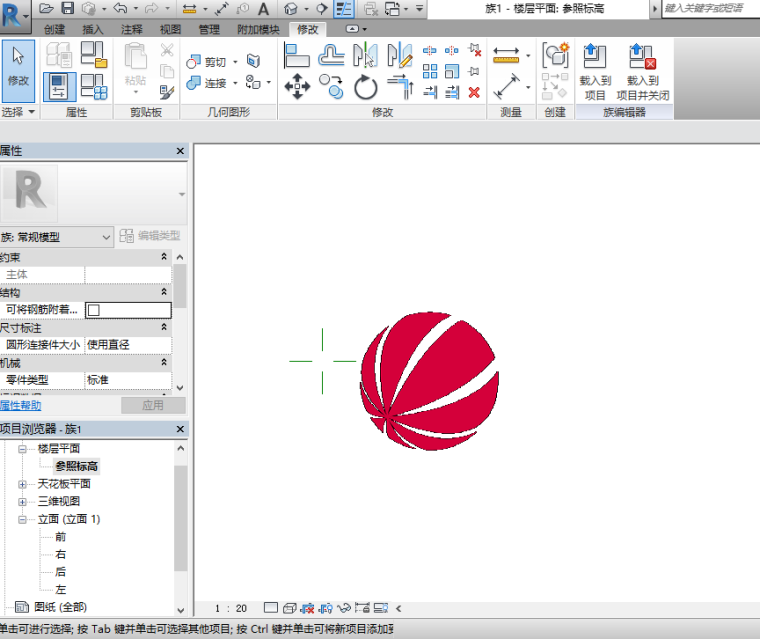The width and height of the screenshot is (760, 639).
Task: Collapse the 约束 property group
Action: pos(164,257)
